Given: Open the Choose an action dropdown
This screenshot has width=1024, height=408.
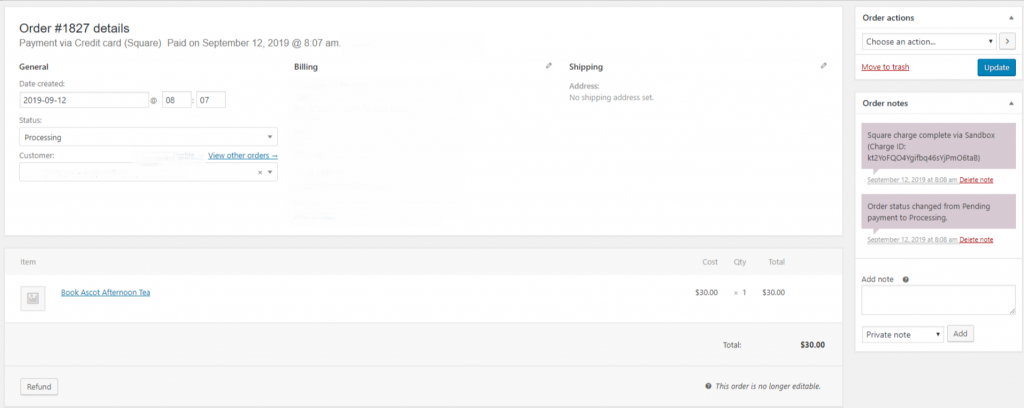Looking at the screenshot, I should coord(929,41).
